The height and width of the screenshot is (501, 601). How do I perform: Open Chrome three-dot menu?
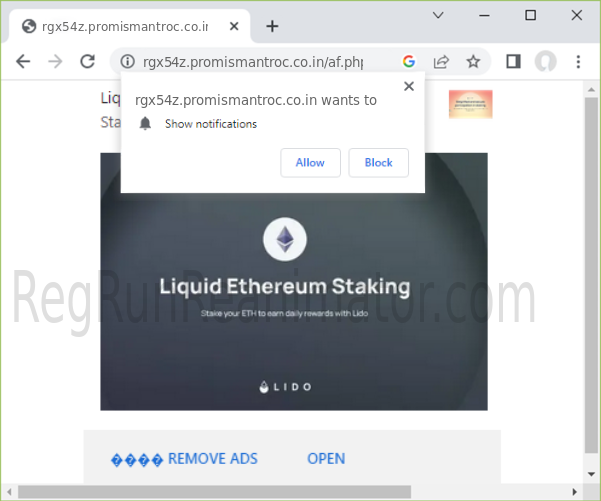click(x=578, y=61)
